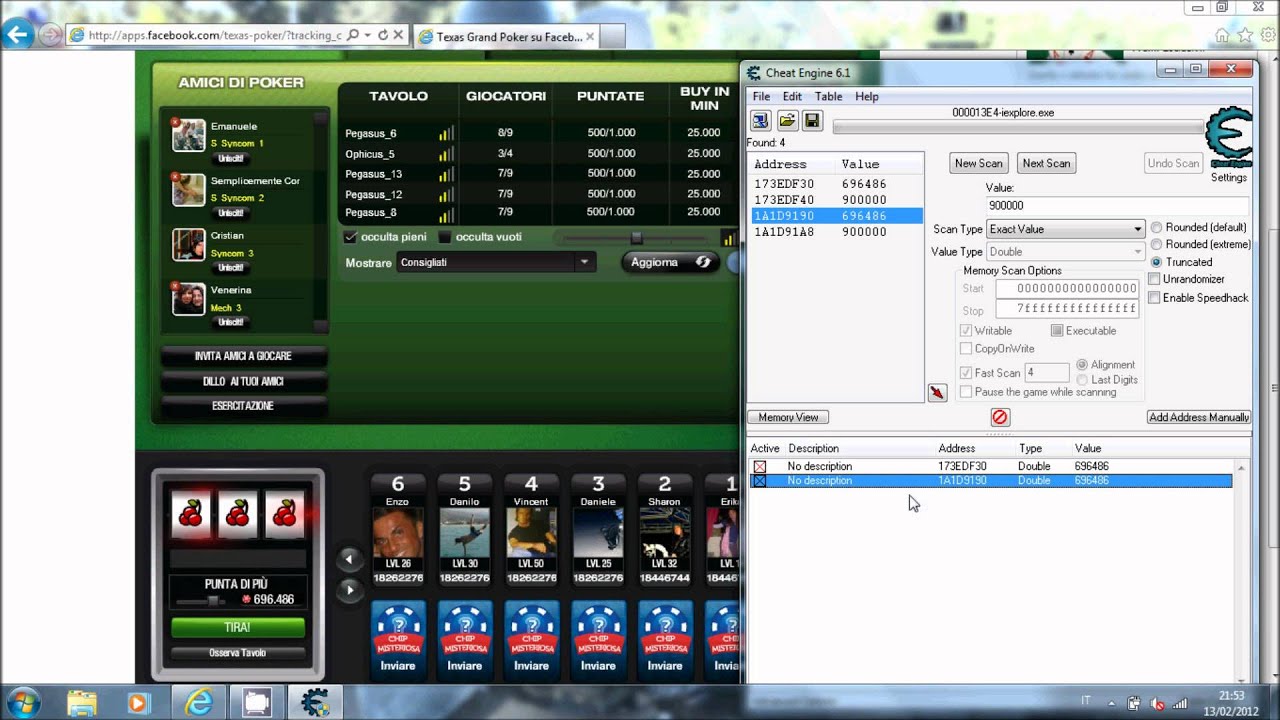This screenshot has width=1280, height=720.
Task: Click the scan Value input field
Action: coord(1118,205)
